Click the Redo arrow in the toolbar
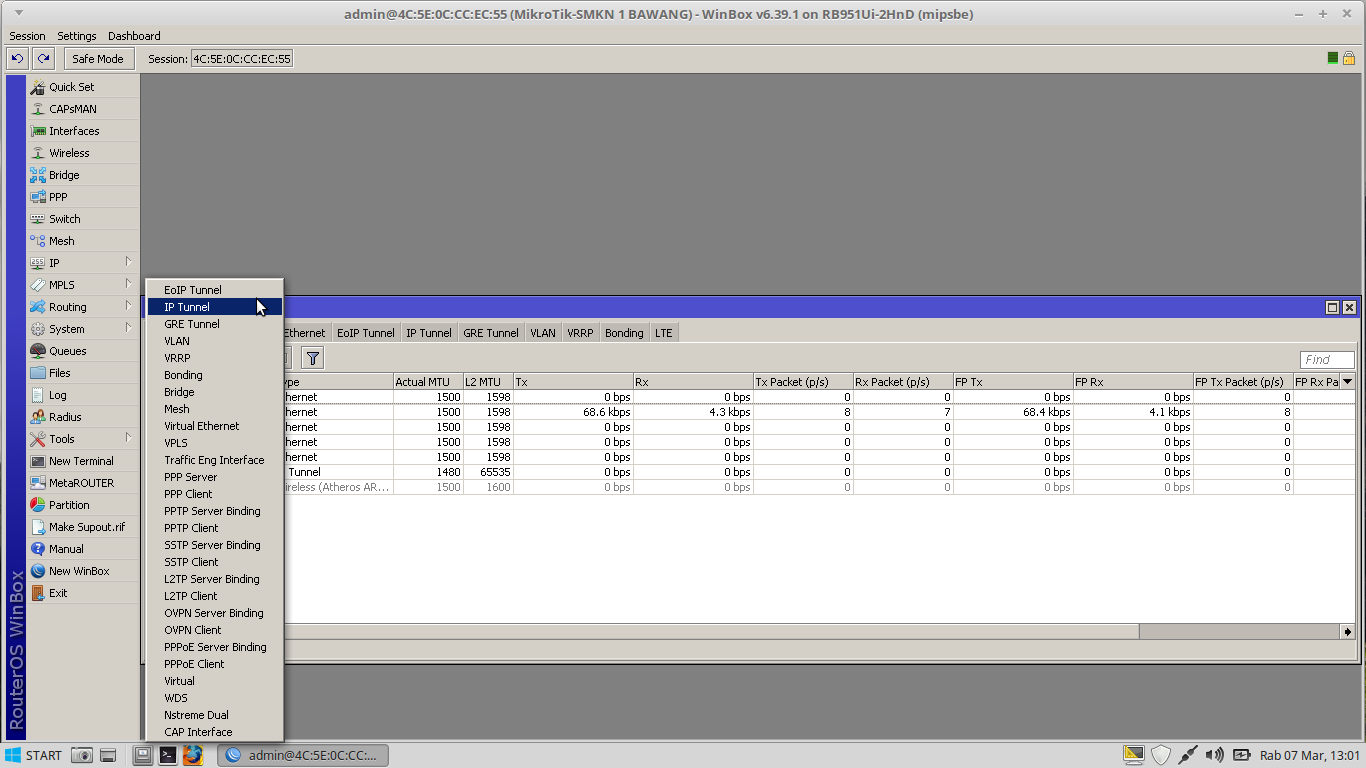The width and height of the screenshot is (1366, 768). click(x=42, y=59)
